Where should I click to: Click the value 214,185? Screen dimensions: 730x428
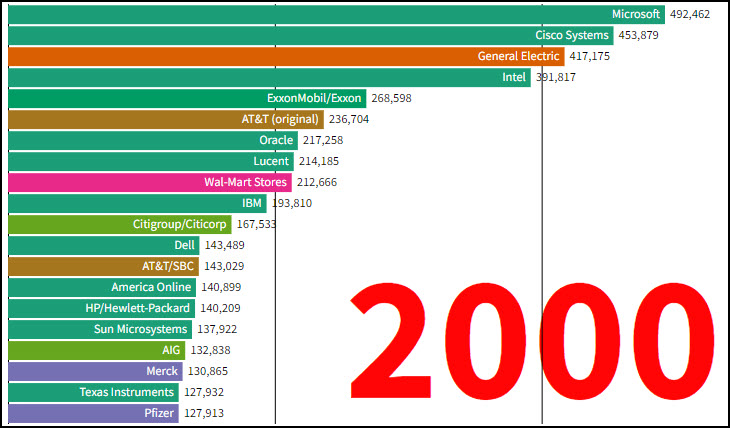tap(319, 161)
